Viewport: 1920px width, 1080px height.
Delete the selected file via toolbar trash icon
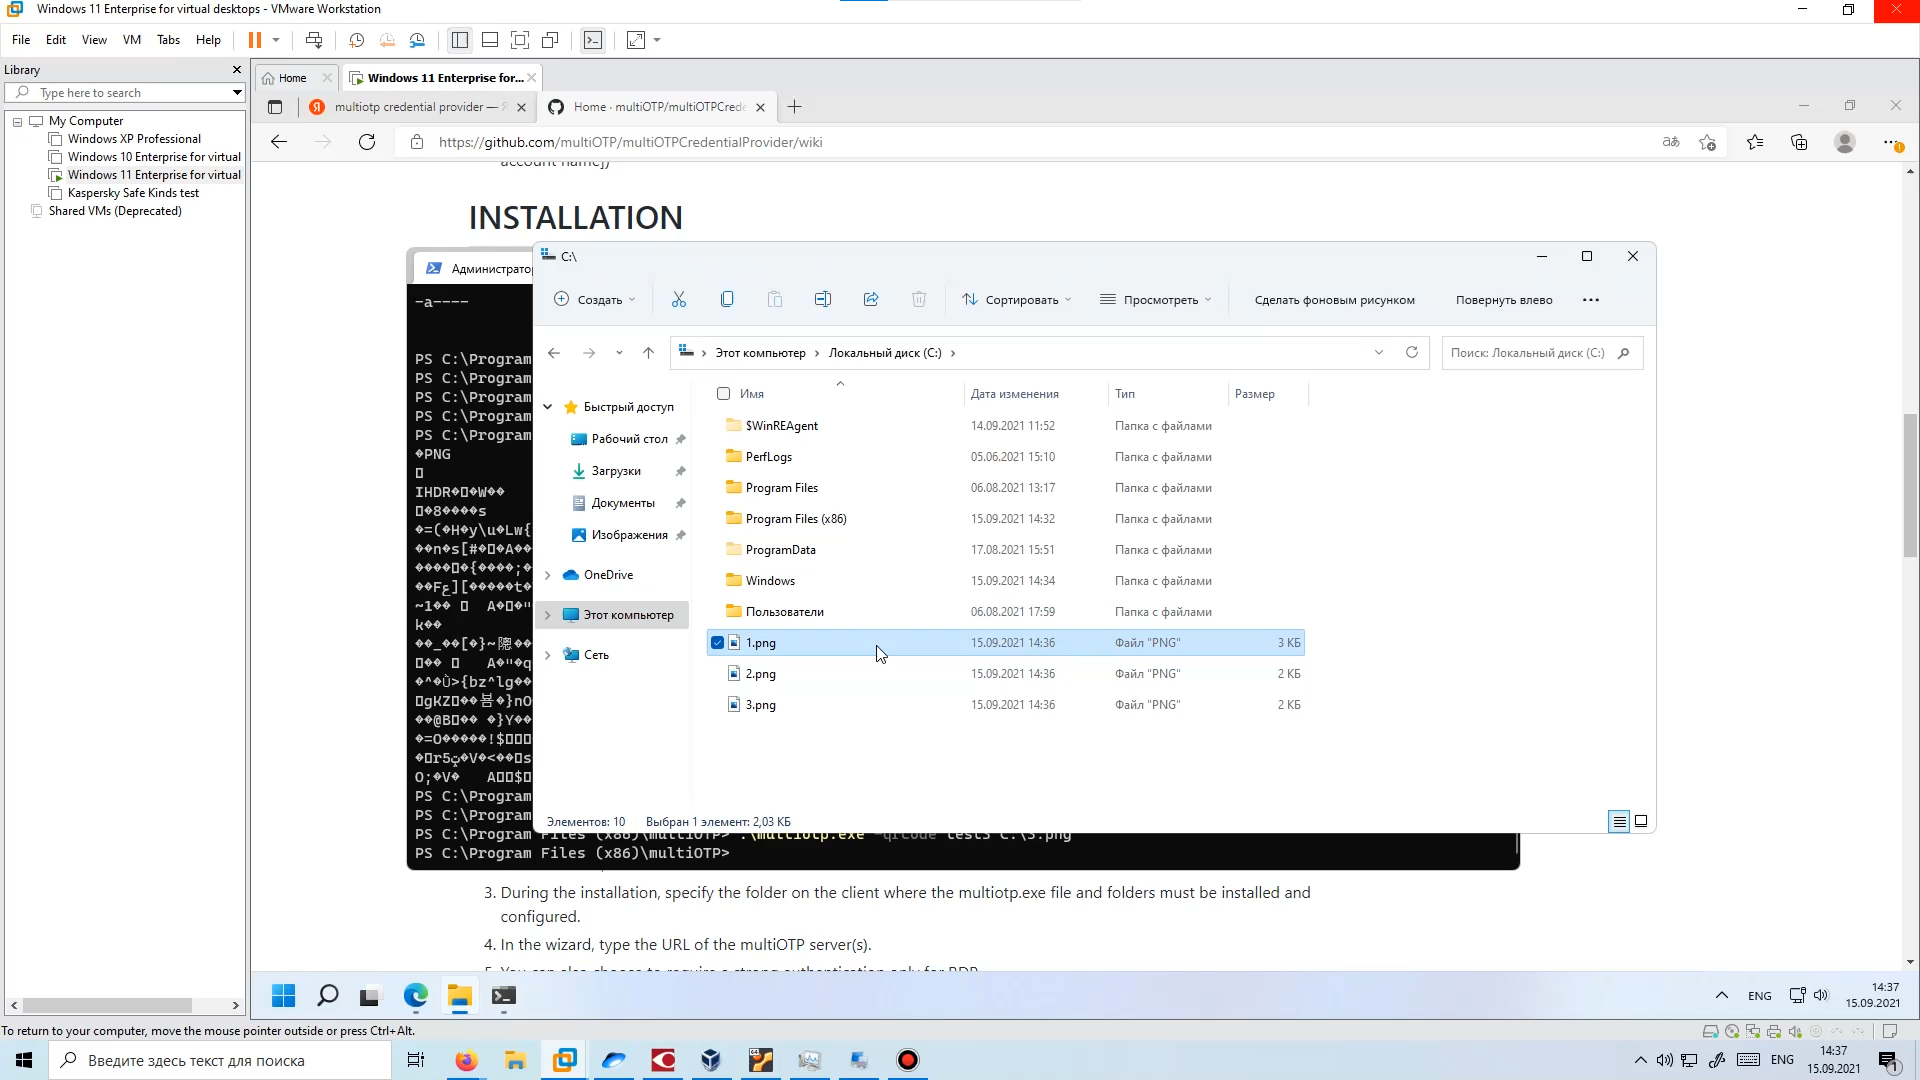click(x=919, y=299)
